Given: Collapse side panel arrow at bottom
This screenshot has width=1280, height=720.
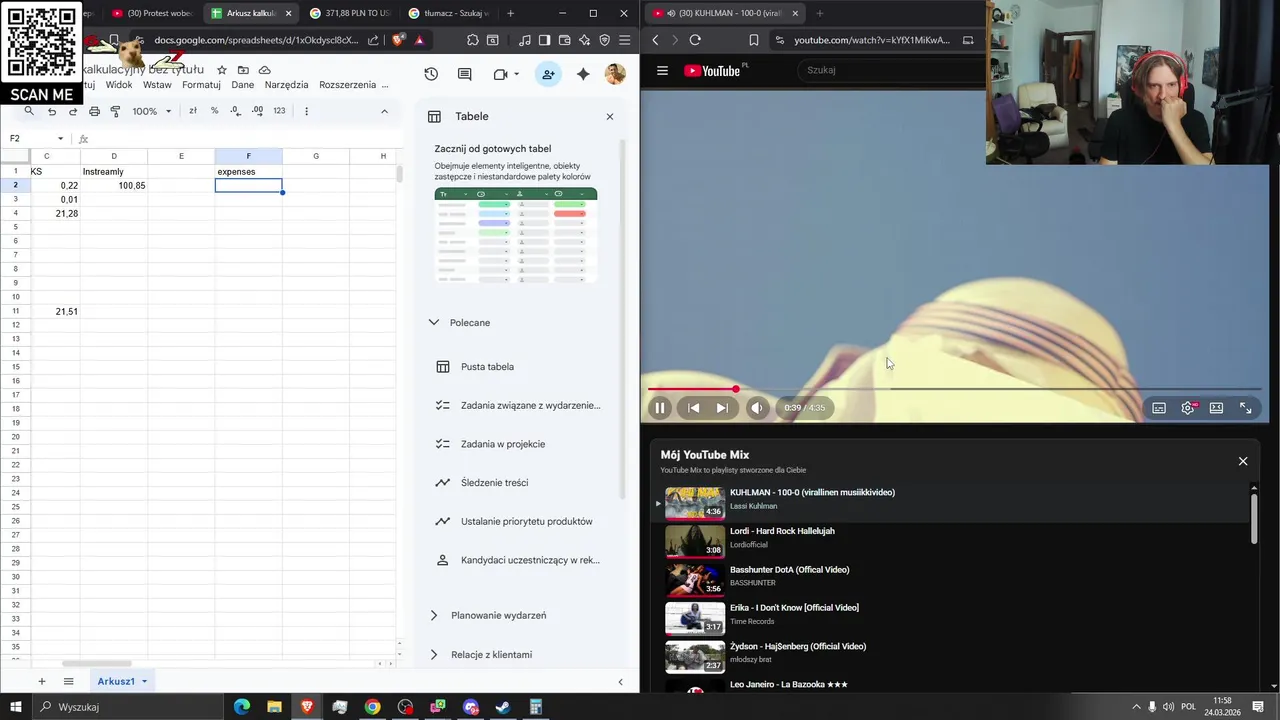Looking at the screenshot, I should point(620,682).
